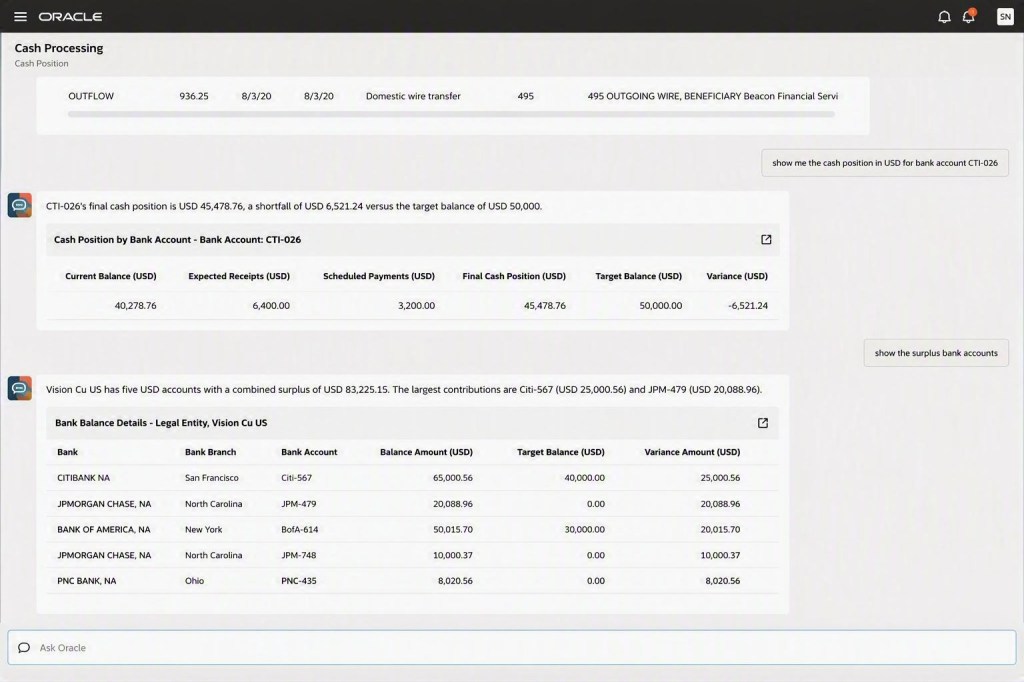Click the Bank Balance Details table title
Viewport: 1024px width, 682px height.
click(x=161, y=423)
